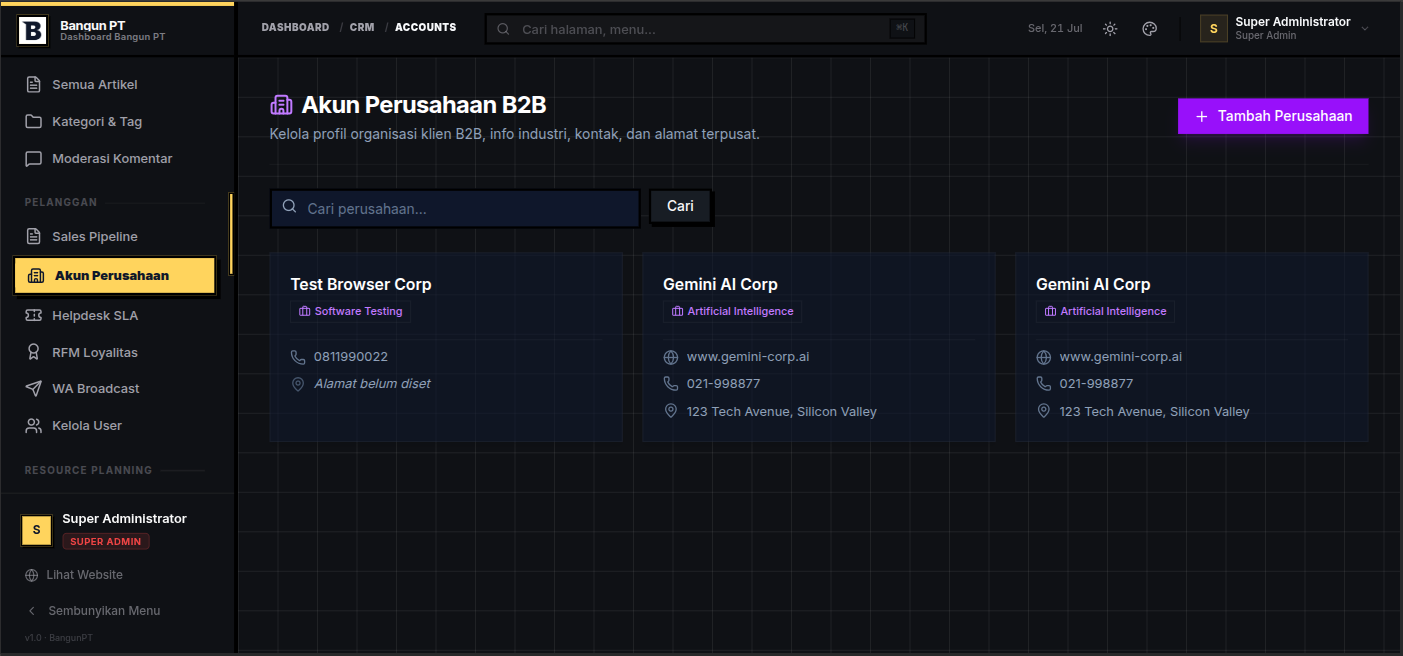
Task: Click the Cari search button
Action: (x=680, y=206)
